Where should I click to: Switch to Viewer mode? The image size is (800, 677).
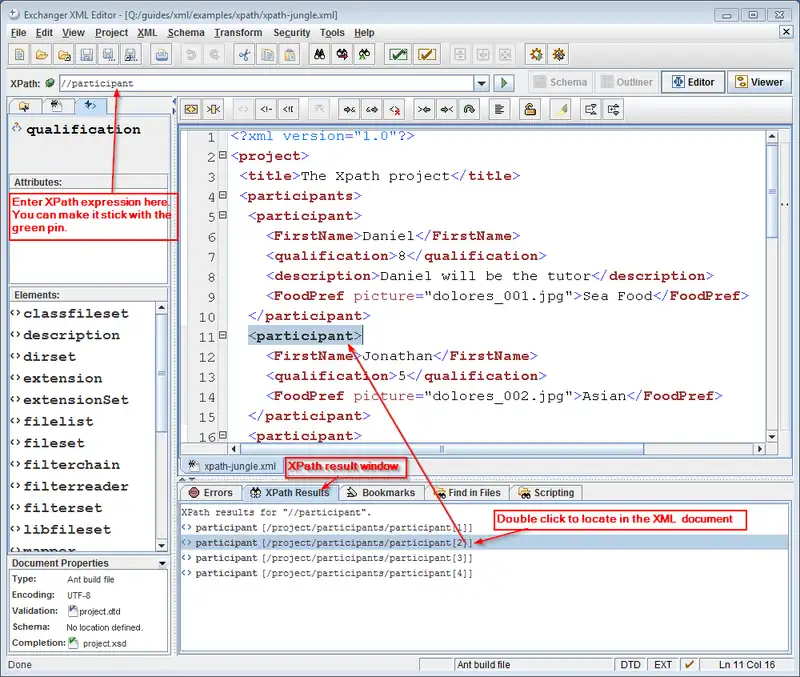click(x=758, y=82)
